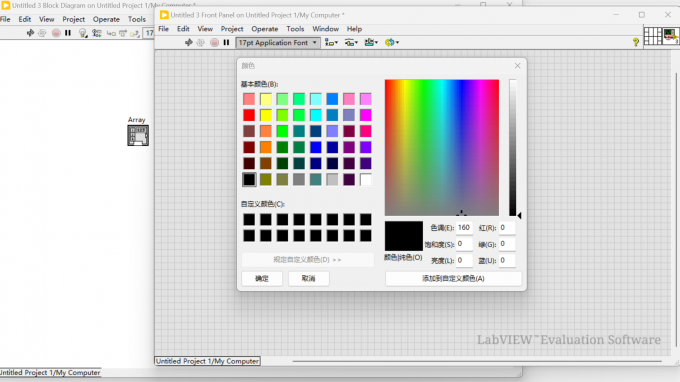Click the 亮度(L) luminance input field
The width and height of the screenshot is (680, 382).
point(464,260)
